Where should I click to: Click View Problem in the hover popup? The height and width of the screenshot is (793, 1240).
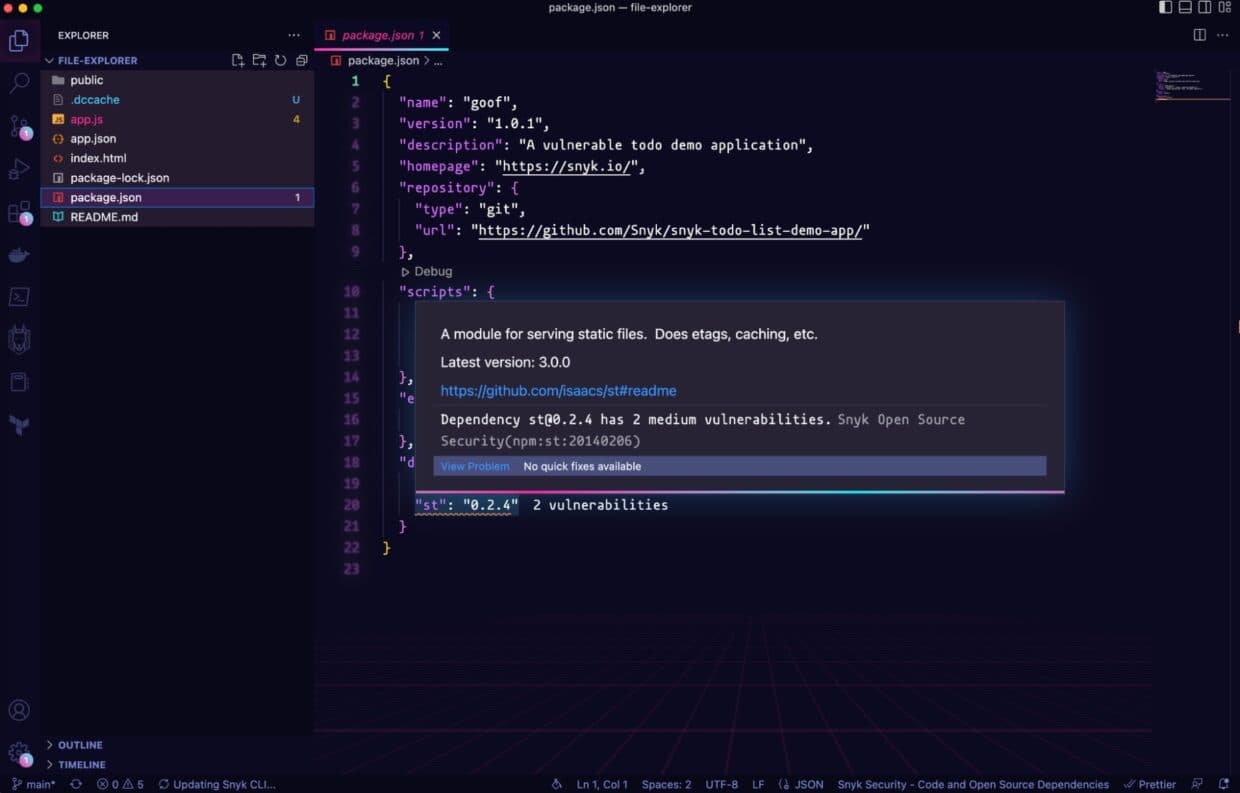474,466
